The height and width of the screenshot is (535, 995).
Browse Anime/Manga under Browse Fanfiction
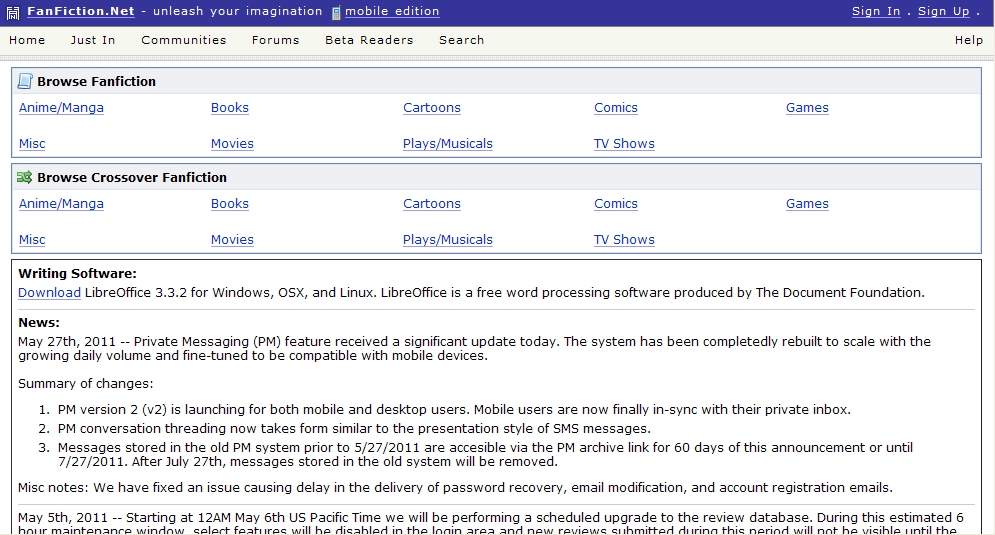tap(61, 108)
